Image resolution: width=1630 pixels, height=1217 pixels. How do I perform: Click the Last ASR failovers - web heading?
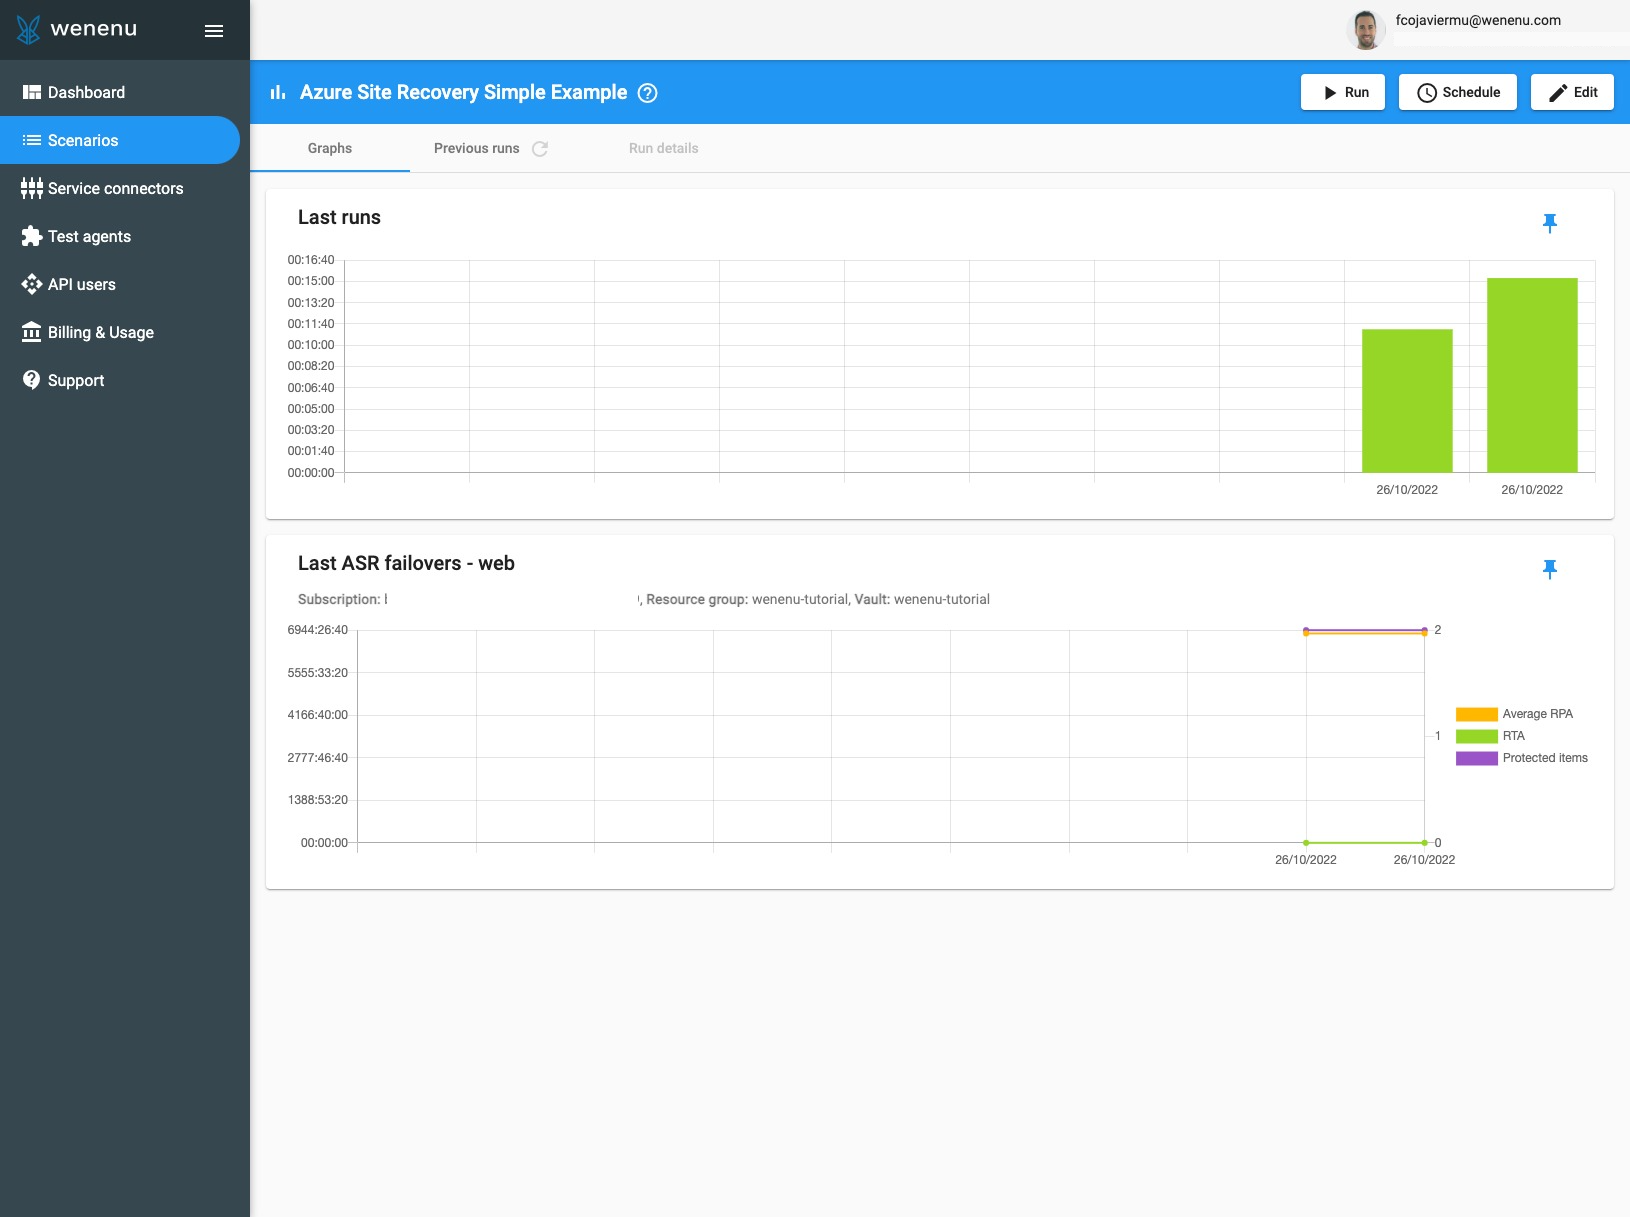click(x=406, y=563)
